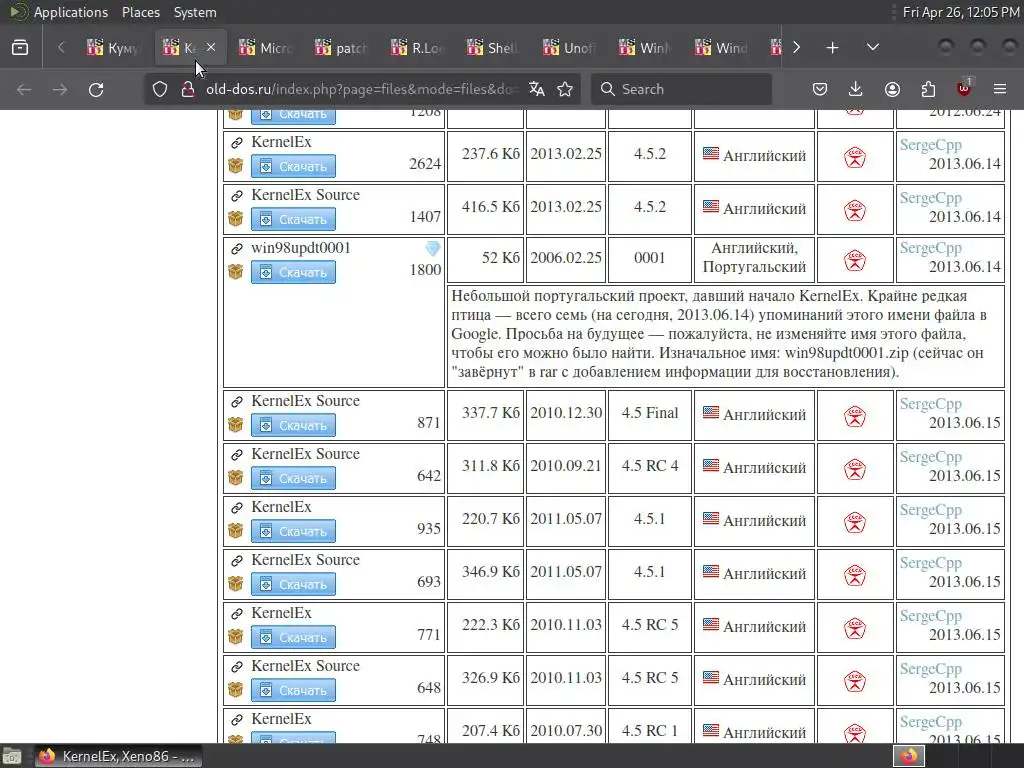This screenshot has width=1024, height=768.
Task: Open the Firefox hamburger menu
Action: point(1000,89)
